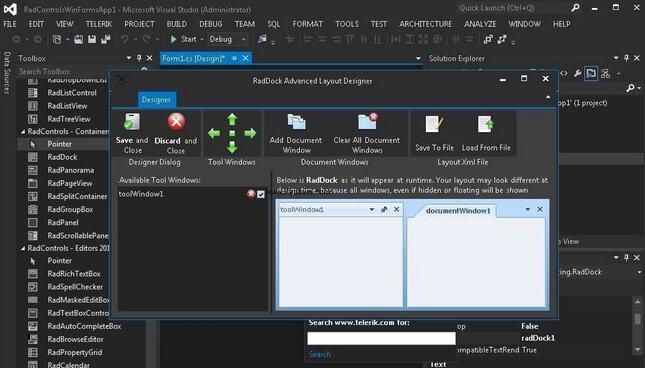Screen dimensions: 645x368
Task: Open documentWindow1 tab strip dropdown arrow
Action: click(527, 209)
